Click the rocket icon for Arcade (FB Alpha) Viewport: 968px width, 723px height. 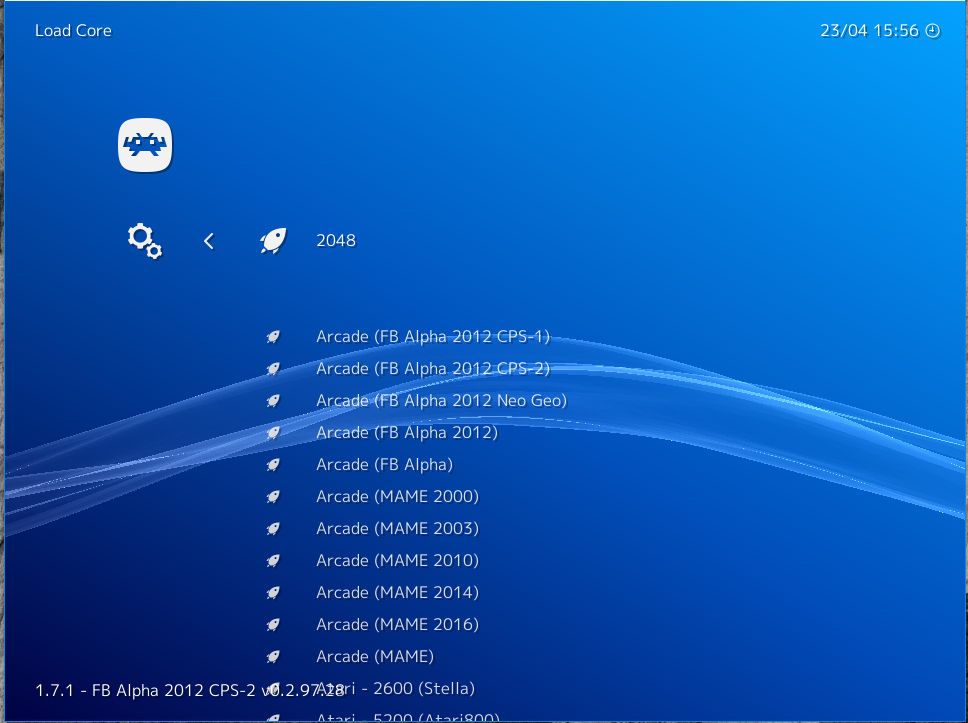tap(273, 465)
